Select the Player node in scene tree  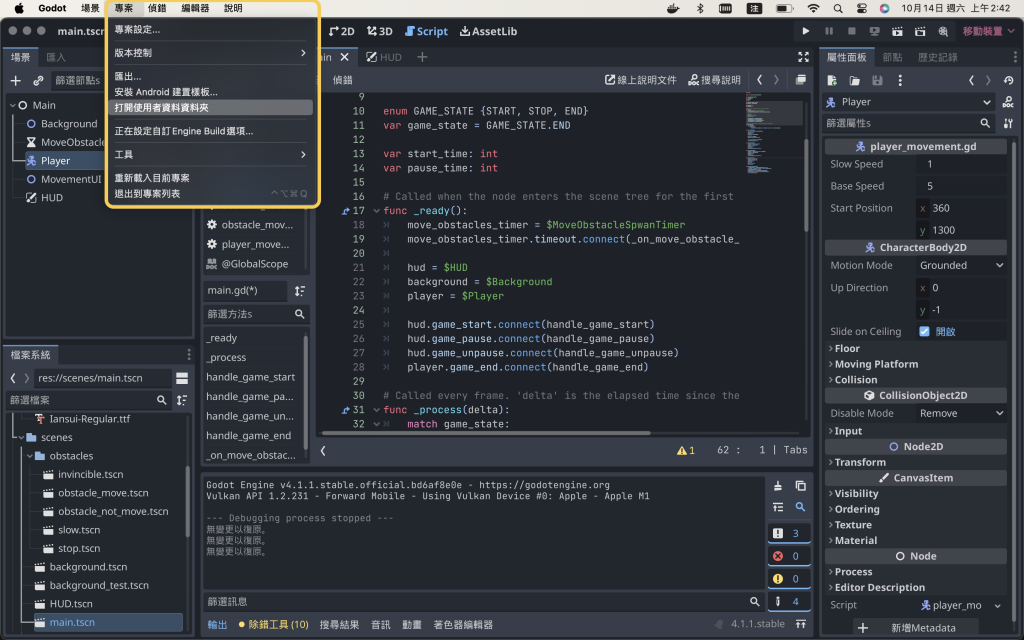coord(55,161)
